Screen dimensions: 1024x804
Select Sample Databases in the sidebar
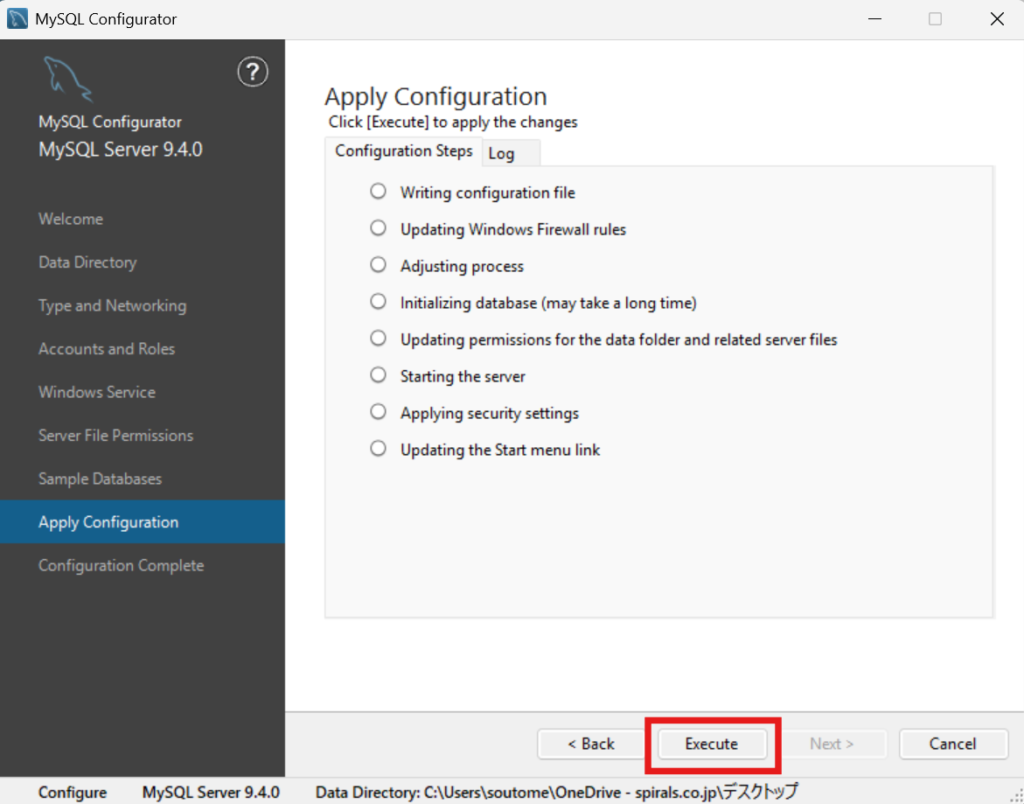100,479
